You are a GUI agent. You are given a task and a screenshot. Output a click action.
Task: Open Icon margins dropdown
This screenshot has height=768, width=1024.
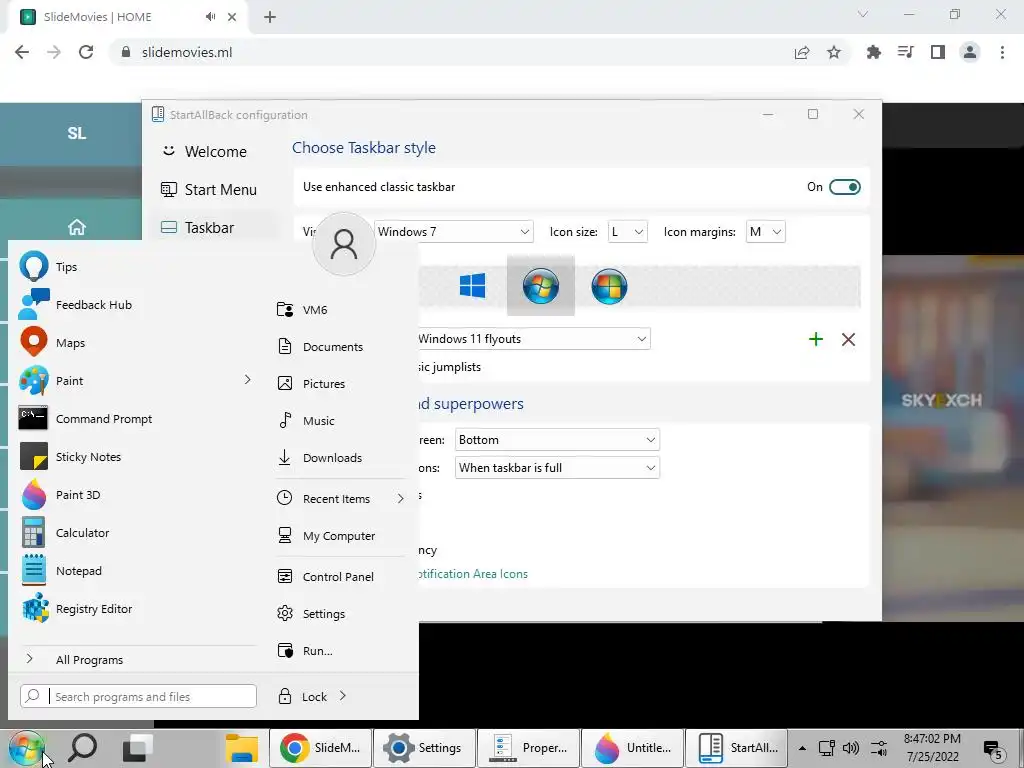point(765,232)
